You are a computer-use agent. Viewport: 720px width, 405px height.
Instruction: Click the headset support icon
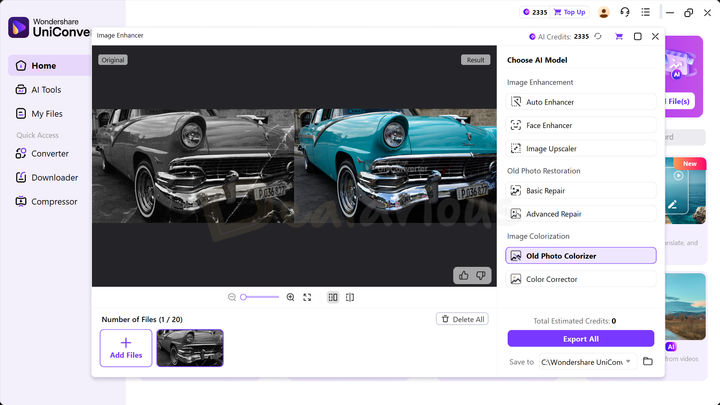tap(624, 12)
